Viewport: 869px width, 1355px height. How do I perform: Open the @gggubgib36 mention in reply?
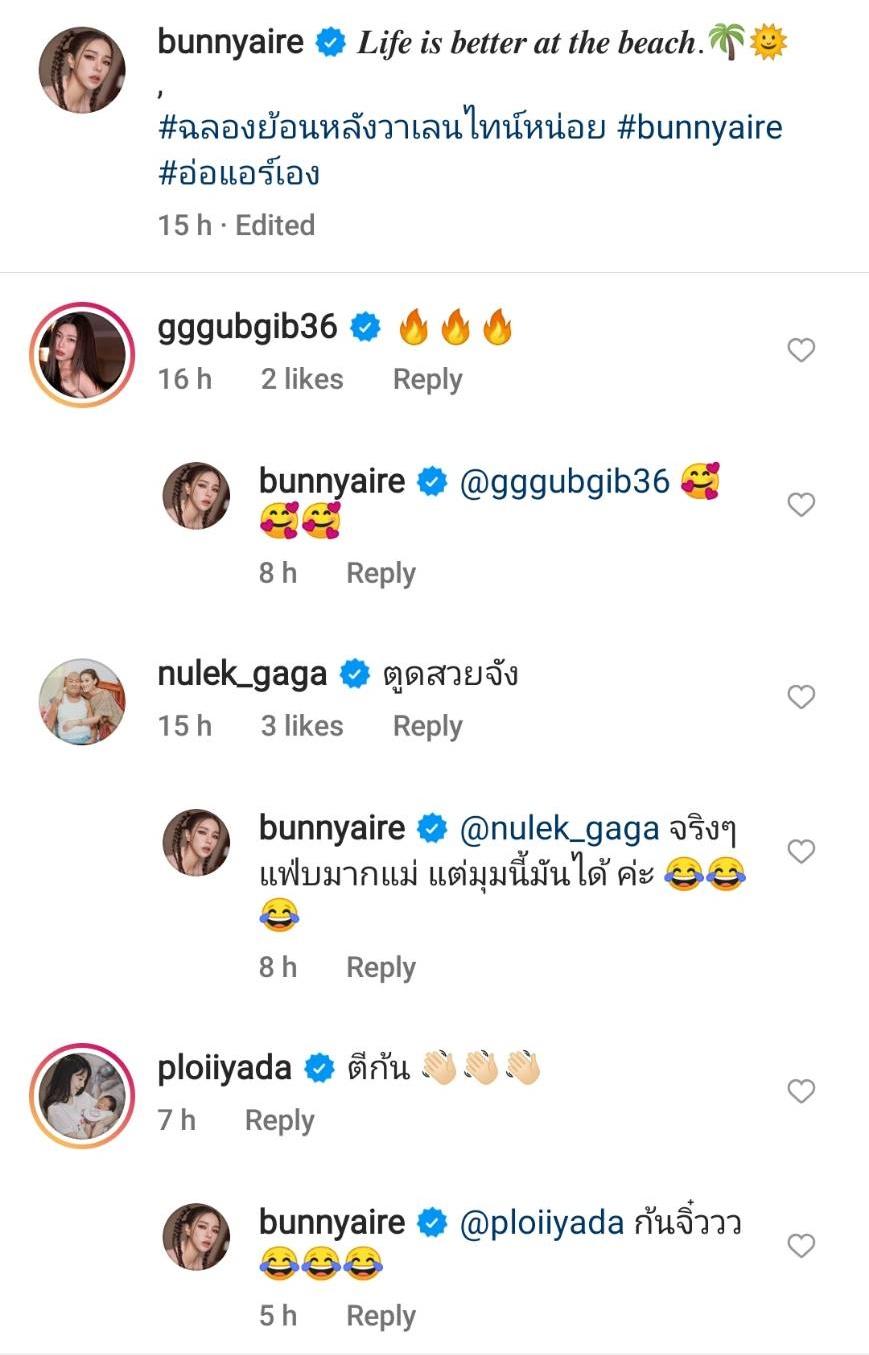click(x=564, y=481)
